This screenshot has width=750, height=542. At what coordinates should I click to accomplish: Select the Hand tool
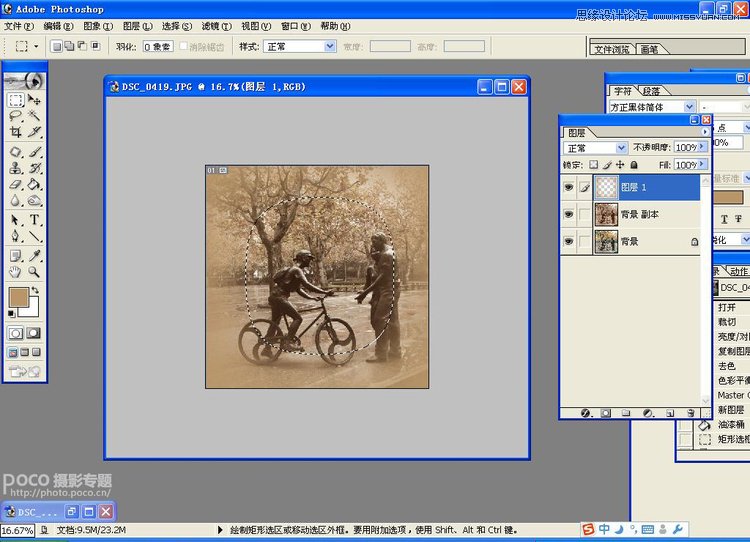15,272
